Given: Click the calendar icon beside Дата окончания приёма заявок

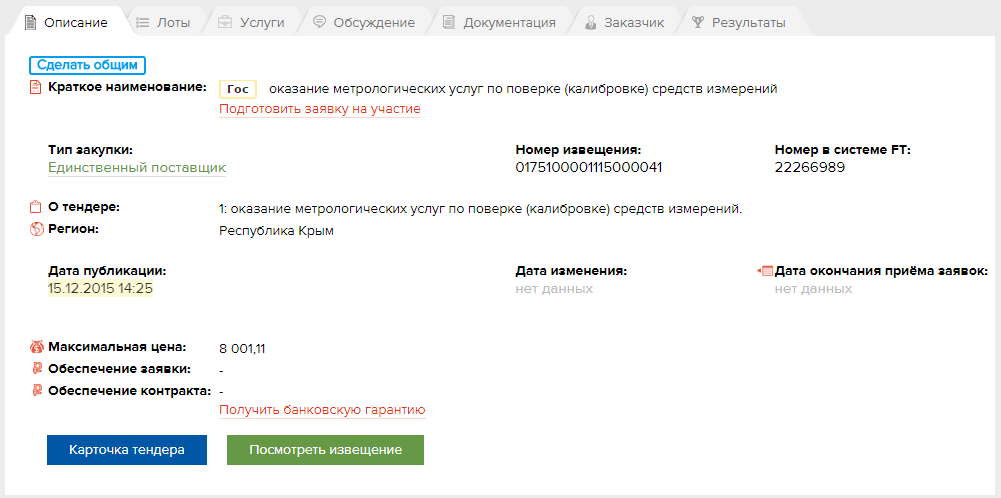Looking at the screenshot, I should point(765,271).
